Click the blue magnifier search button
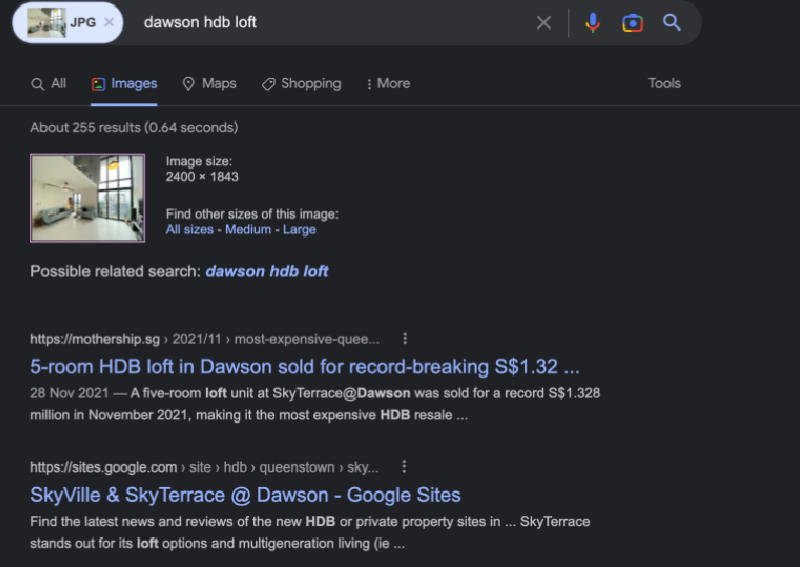This screenshot has height=567, width=800. click(x=672, y=22)
